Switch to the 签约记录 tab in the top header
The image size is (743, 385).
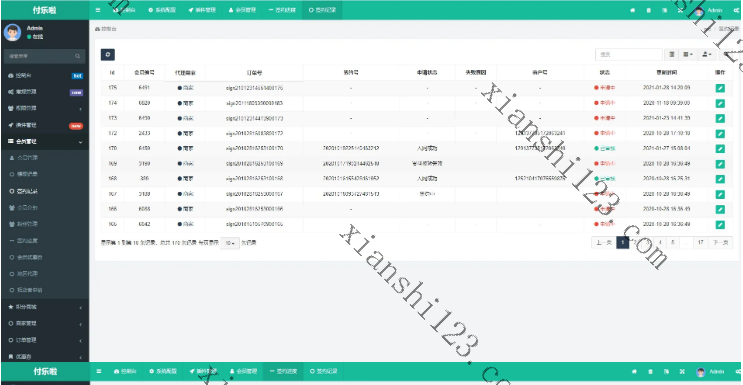click(322, 10)
